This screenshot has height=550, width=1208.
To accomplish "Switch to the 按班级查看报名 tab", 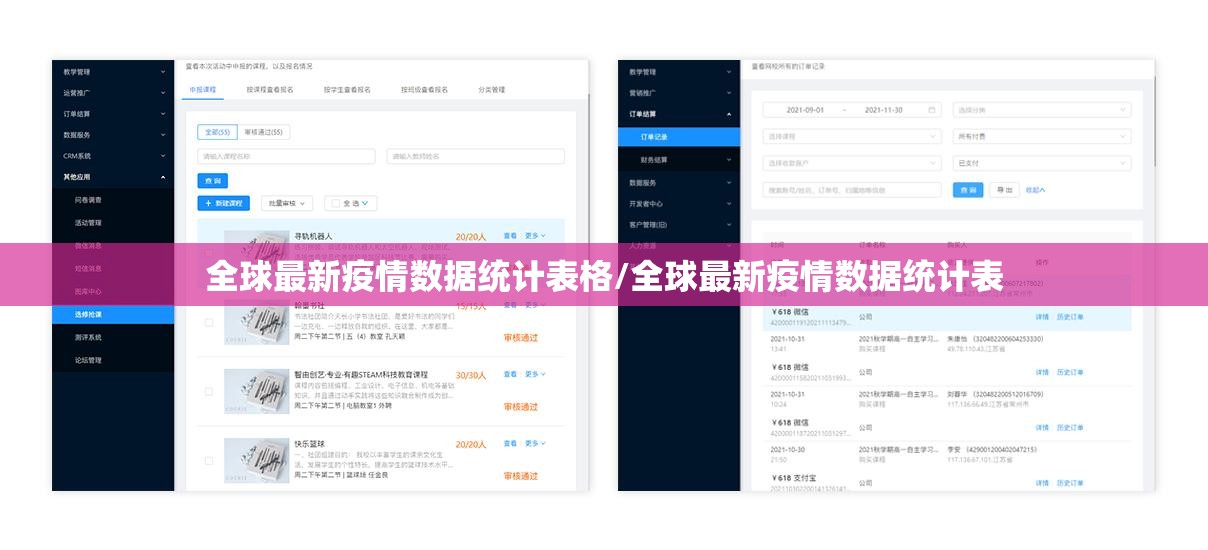I will (424, 89).
